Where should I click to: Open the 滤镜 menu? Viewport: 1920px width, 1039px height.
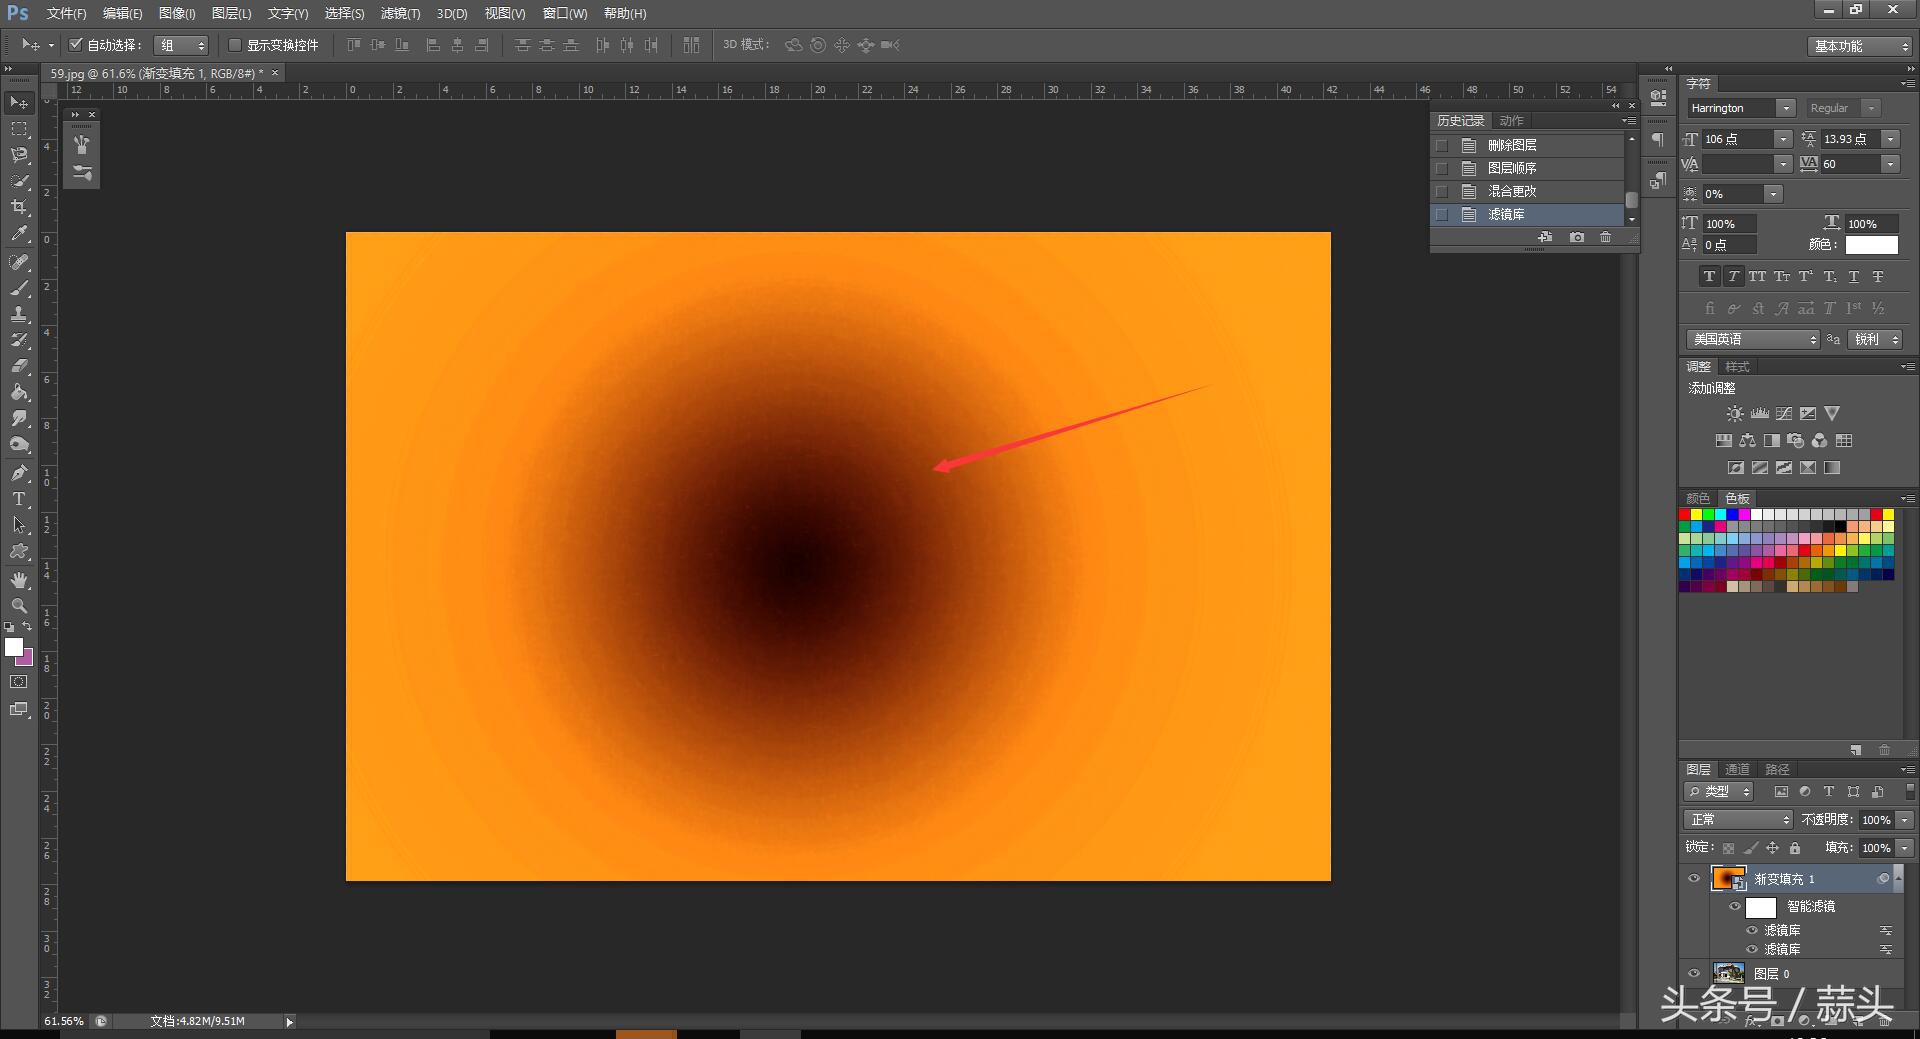click(x=399, y=13)
